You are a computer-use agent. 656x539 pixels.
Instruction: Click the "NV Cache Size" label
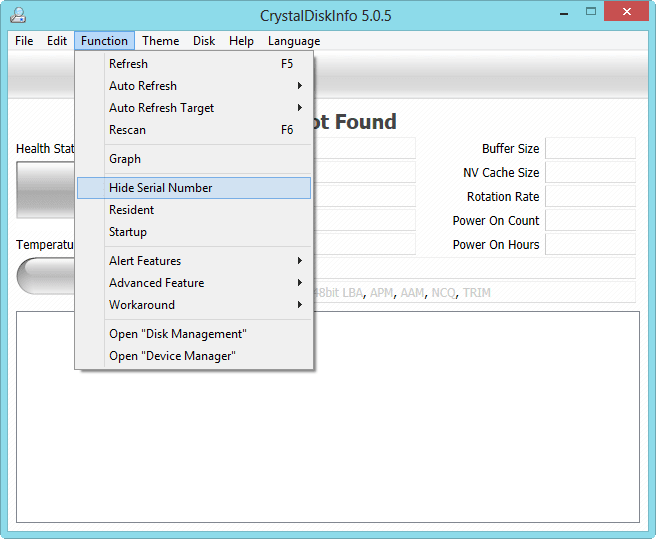[x=501, y=172]
